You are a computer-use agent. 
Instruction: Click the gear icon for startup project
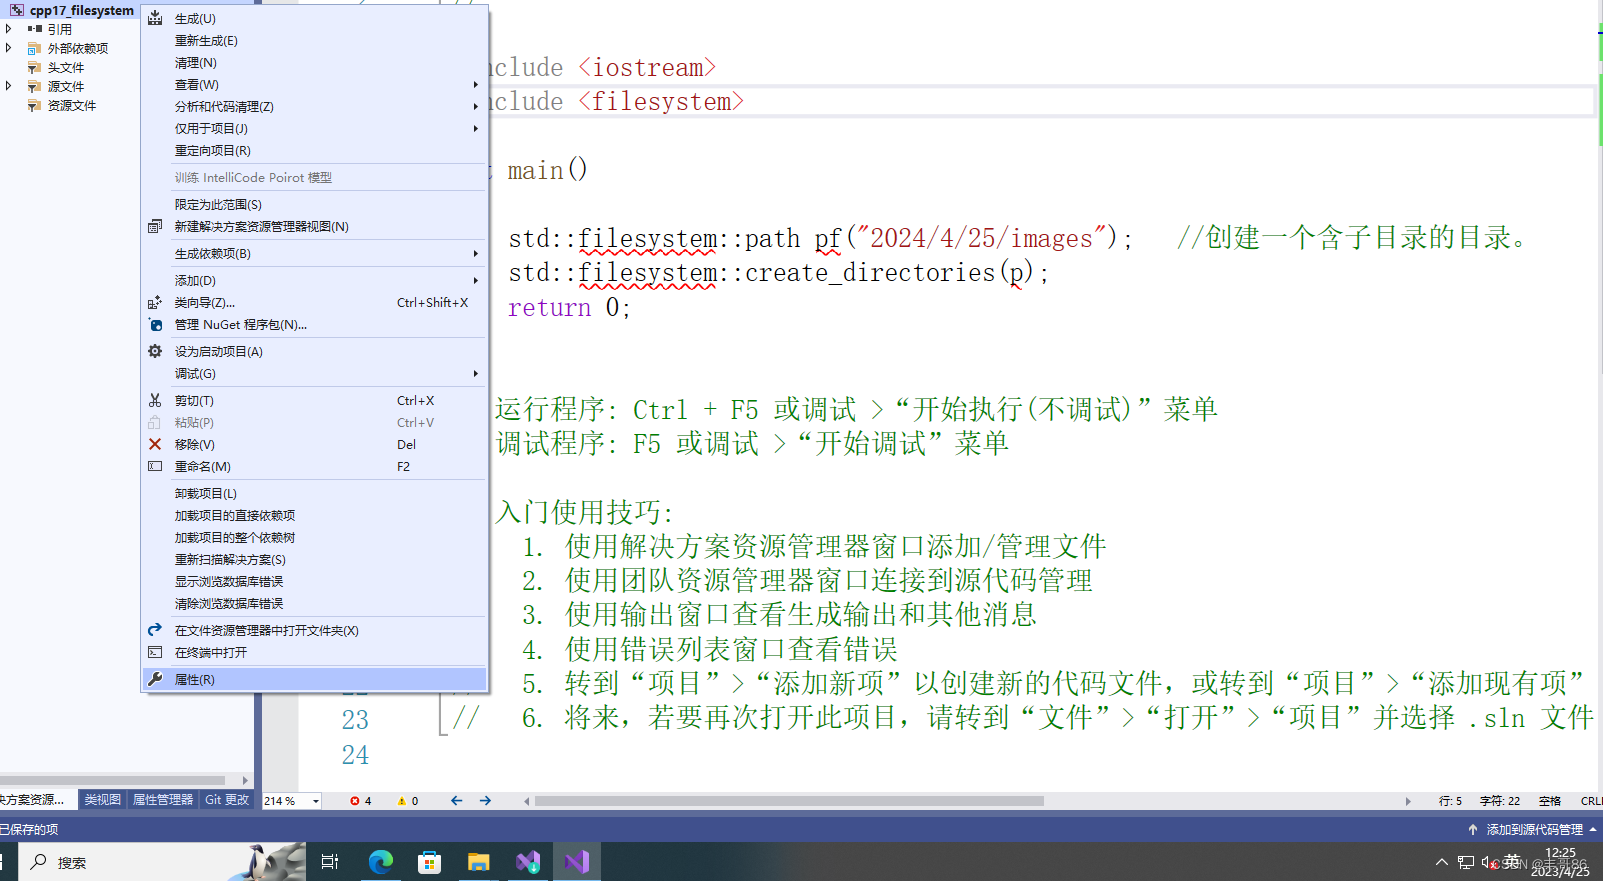pyautogui.click(x=155, y=351)
